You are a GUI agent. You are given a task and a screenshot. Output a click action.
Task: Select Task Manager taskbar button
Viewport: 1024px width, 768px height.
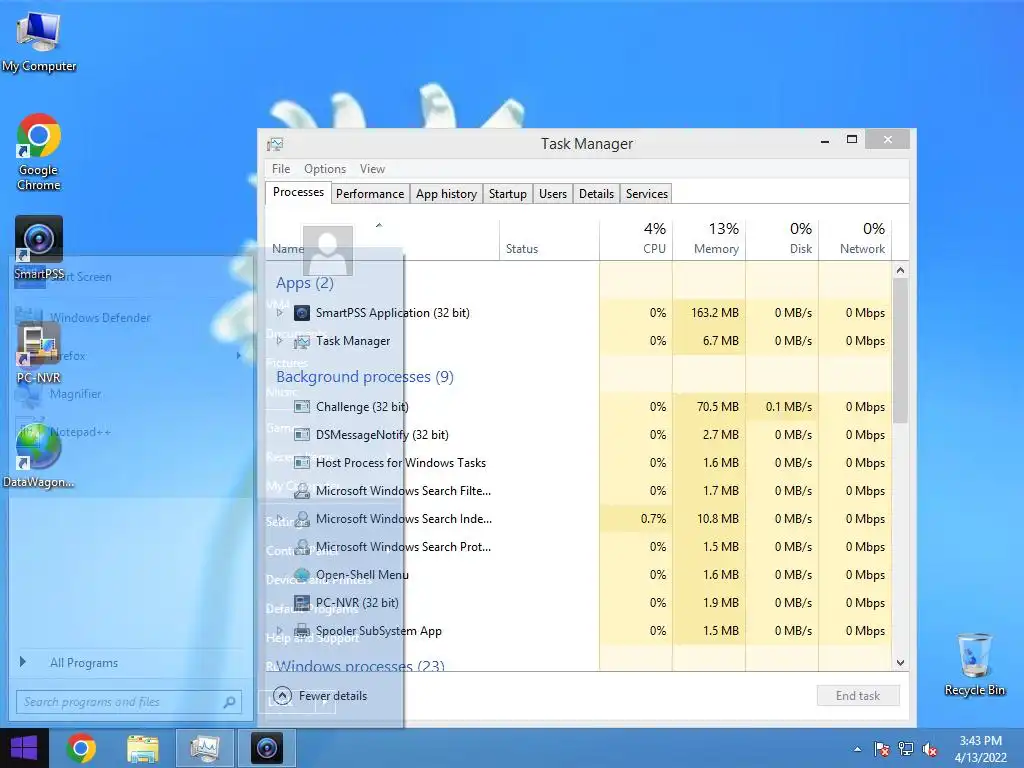(204, 748)
